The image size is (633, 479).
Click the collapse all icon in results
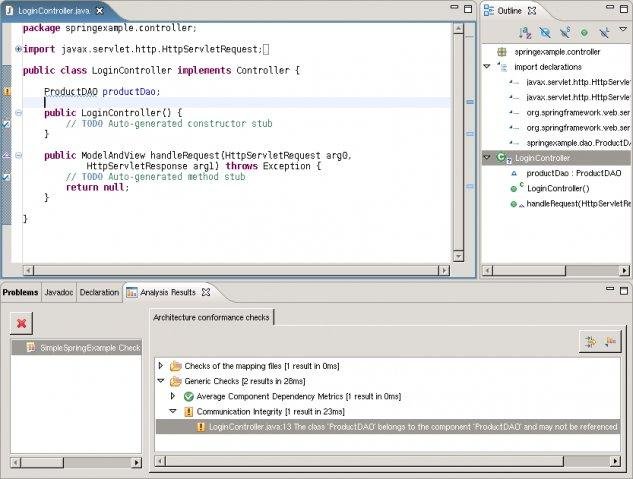pos(610,342)
